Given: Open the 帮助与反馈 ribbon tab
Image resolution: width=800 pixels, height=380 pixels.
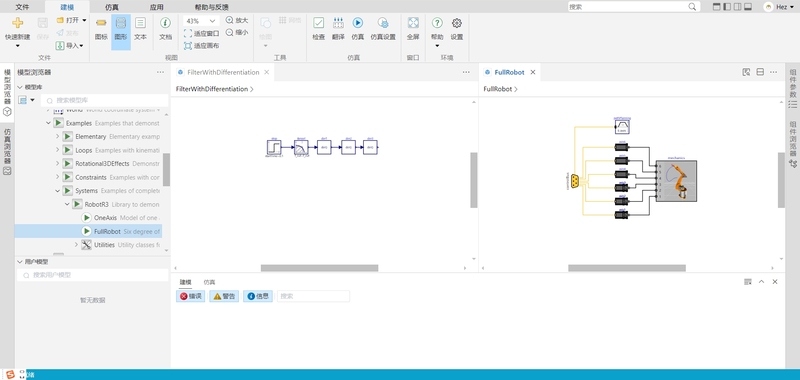Looking at the screenshot, I should tap(211, 7).
